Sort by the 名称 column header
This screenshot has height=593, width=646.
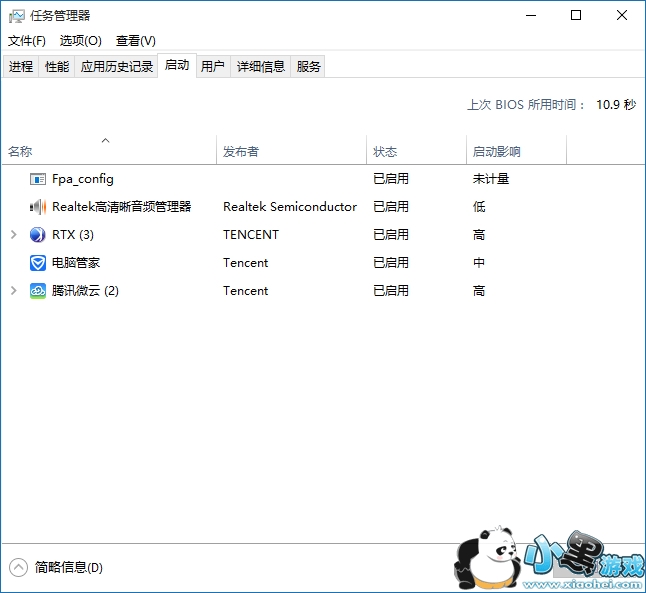point(109,151)
